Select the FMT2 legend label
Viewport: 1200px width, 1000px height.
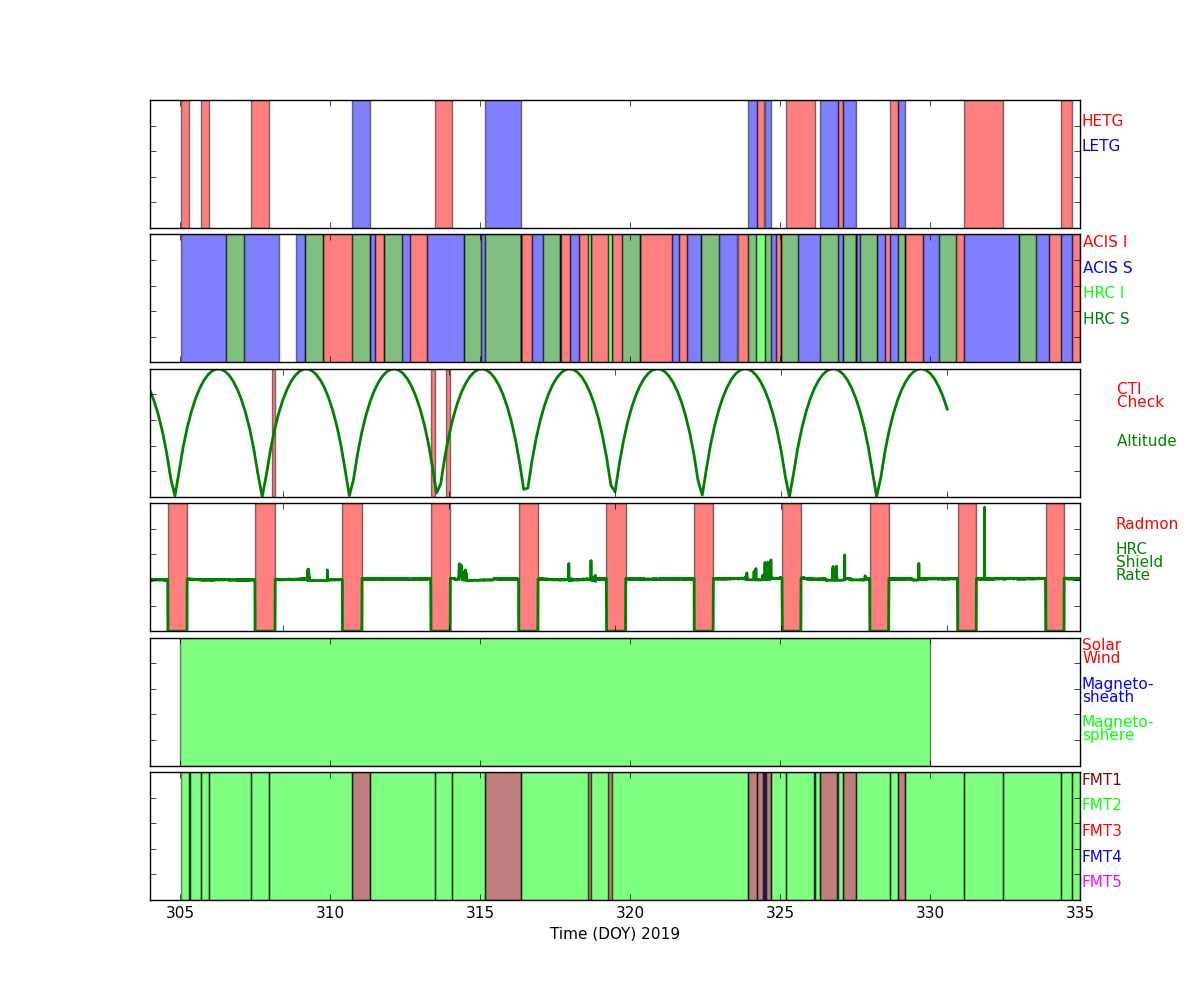click(1102, 805)
